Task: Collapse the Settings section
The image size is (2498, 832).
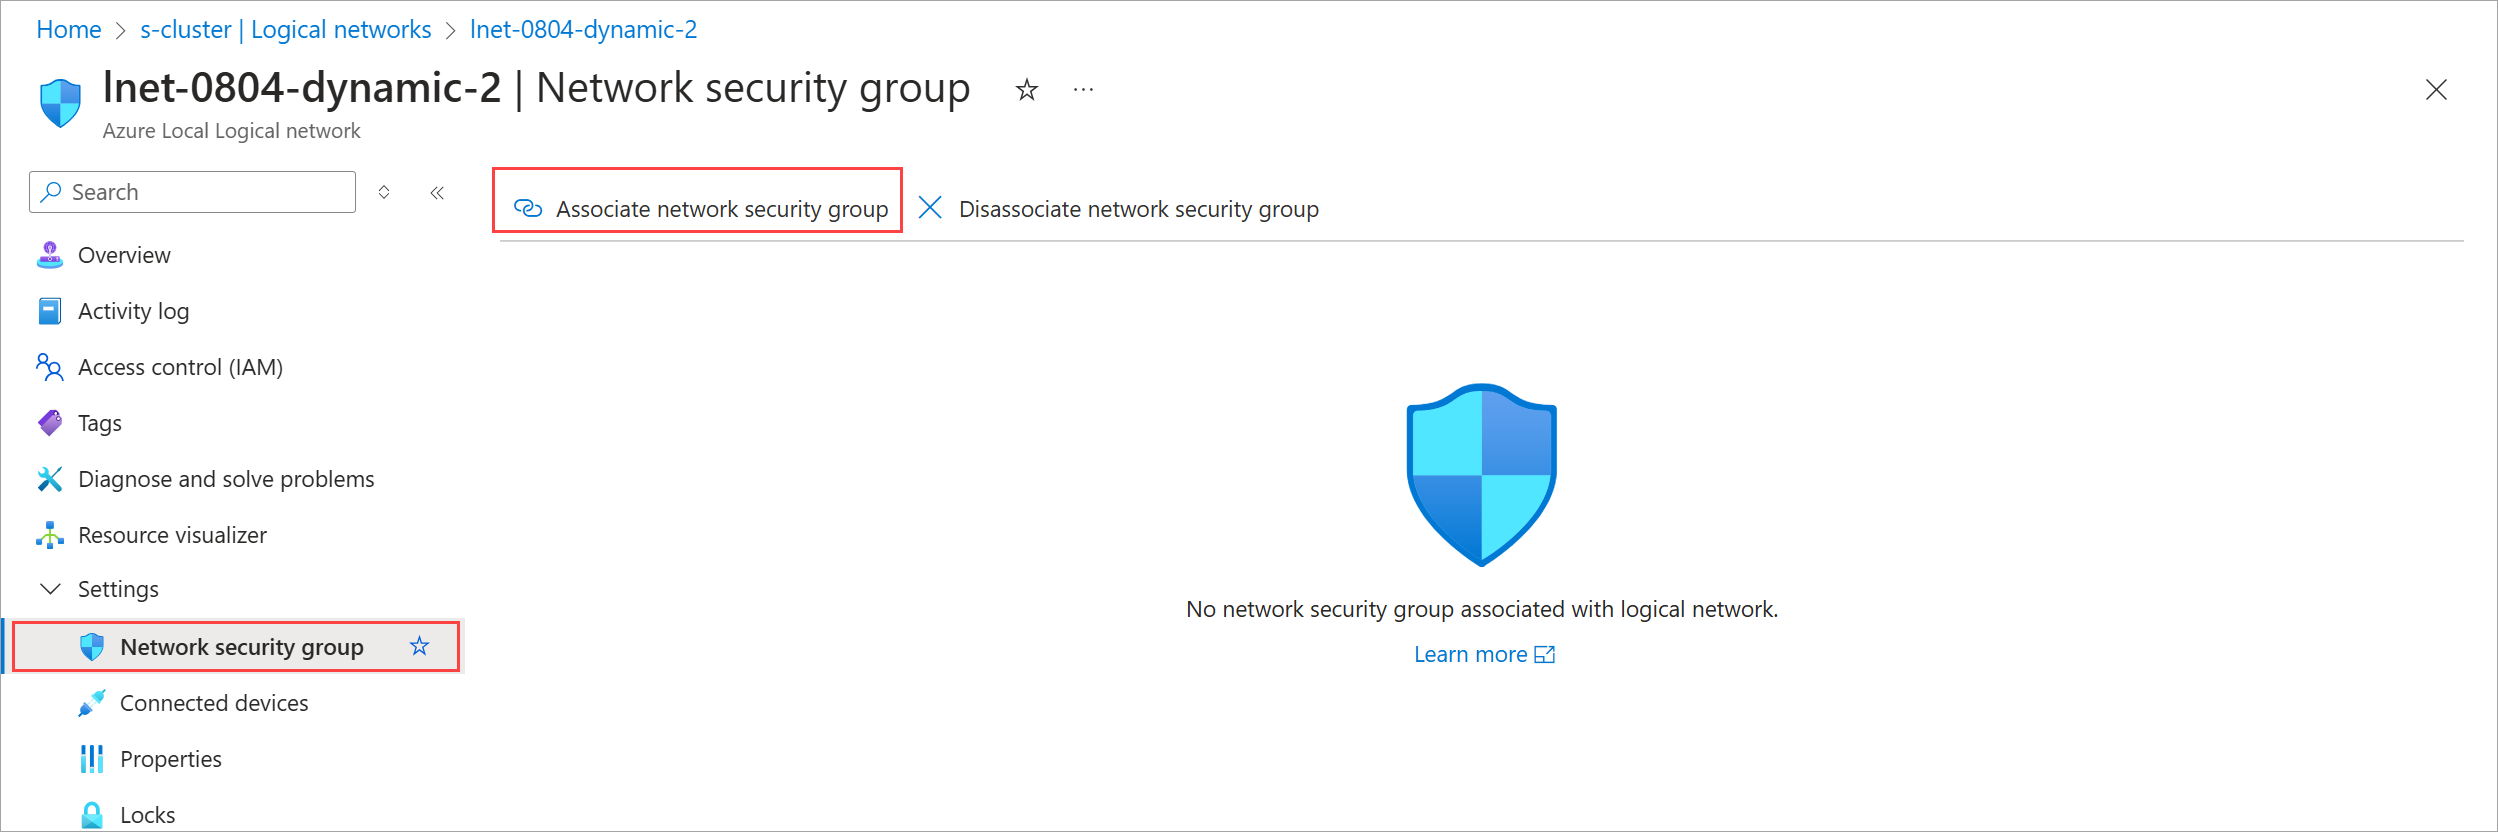Action: 50,589
